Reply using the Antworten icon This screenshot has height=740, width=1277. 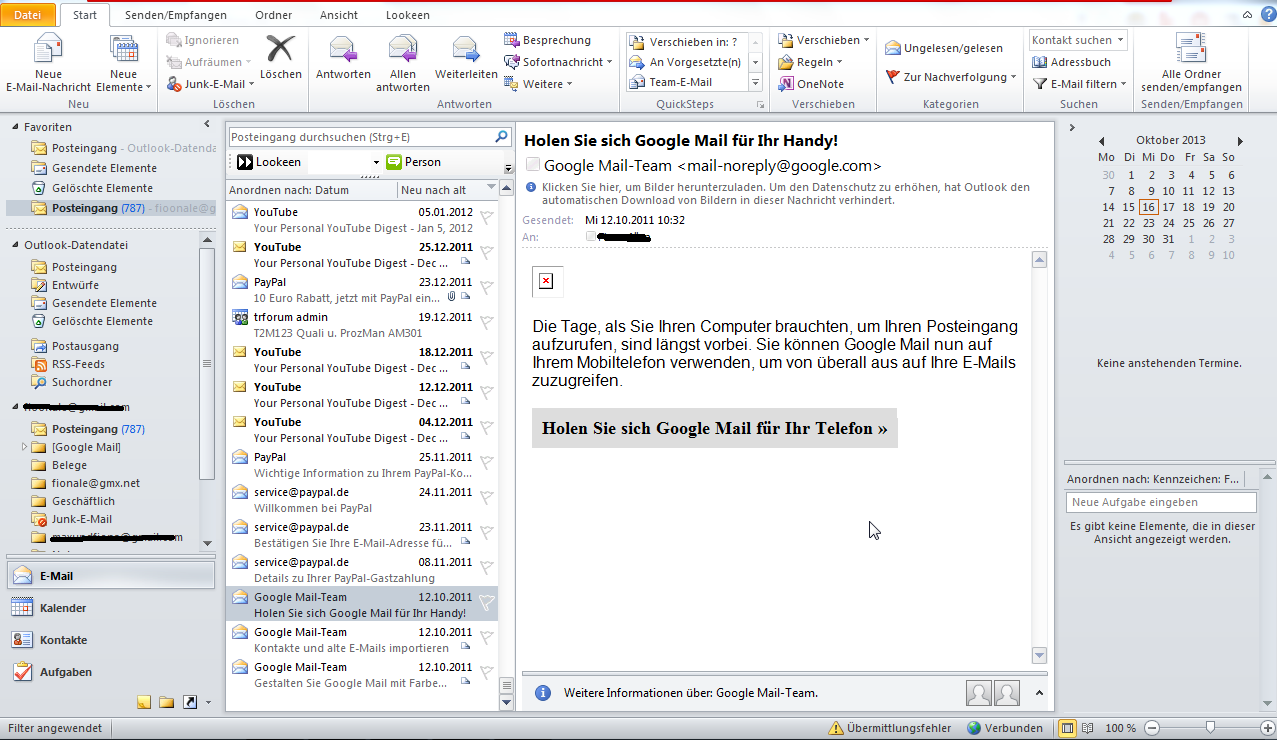342,62
